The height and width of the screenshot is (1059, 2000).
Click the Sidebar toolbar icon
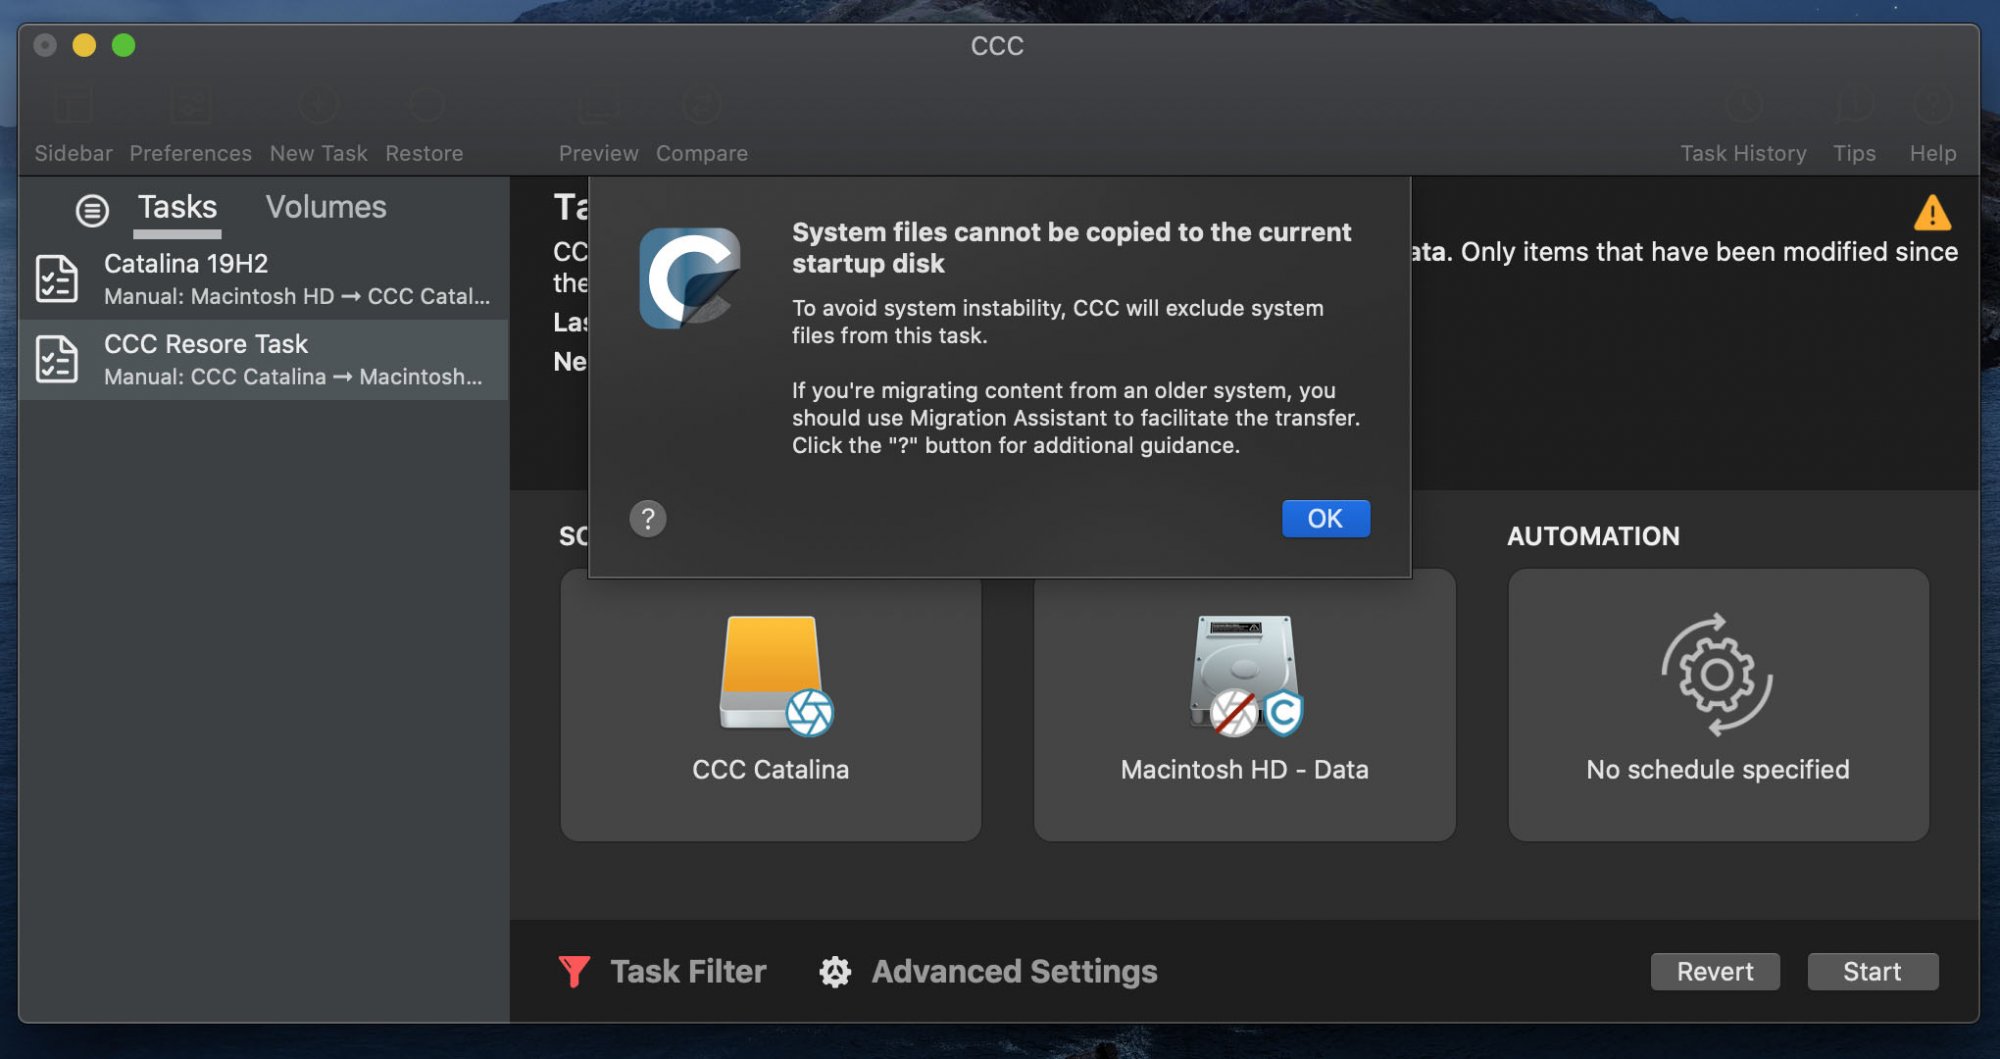tap(74, 105)
